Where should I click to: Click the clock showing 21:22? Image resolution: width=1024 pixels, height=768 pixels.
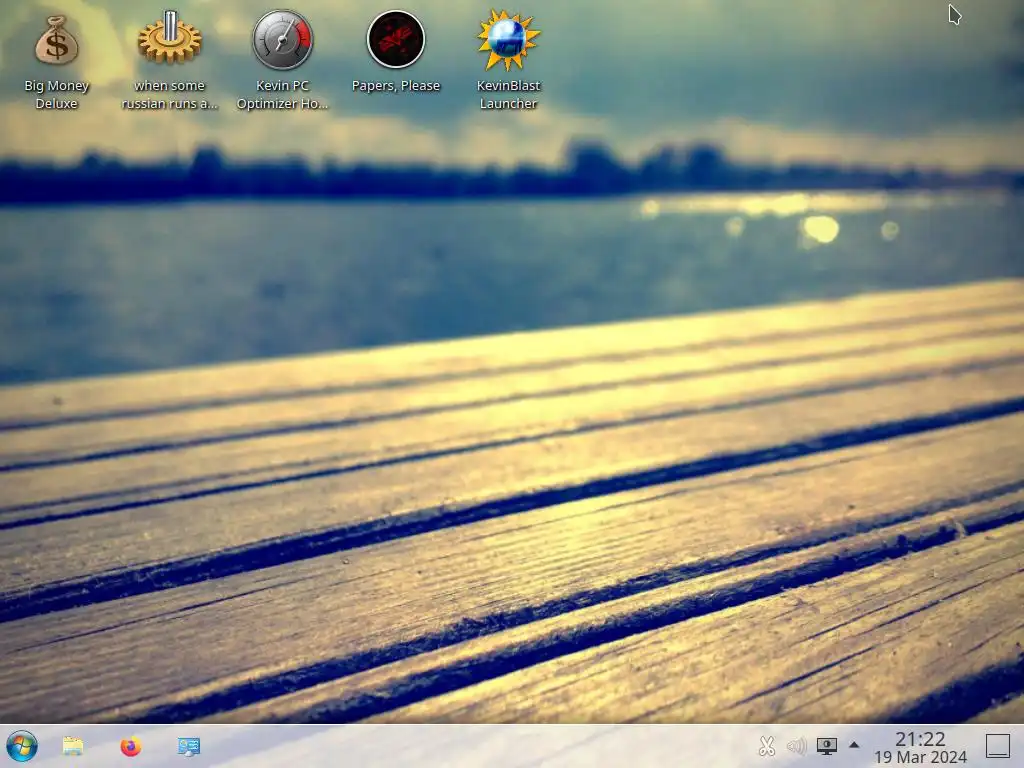(920, 739)
